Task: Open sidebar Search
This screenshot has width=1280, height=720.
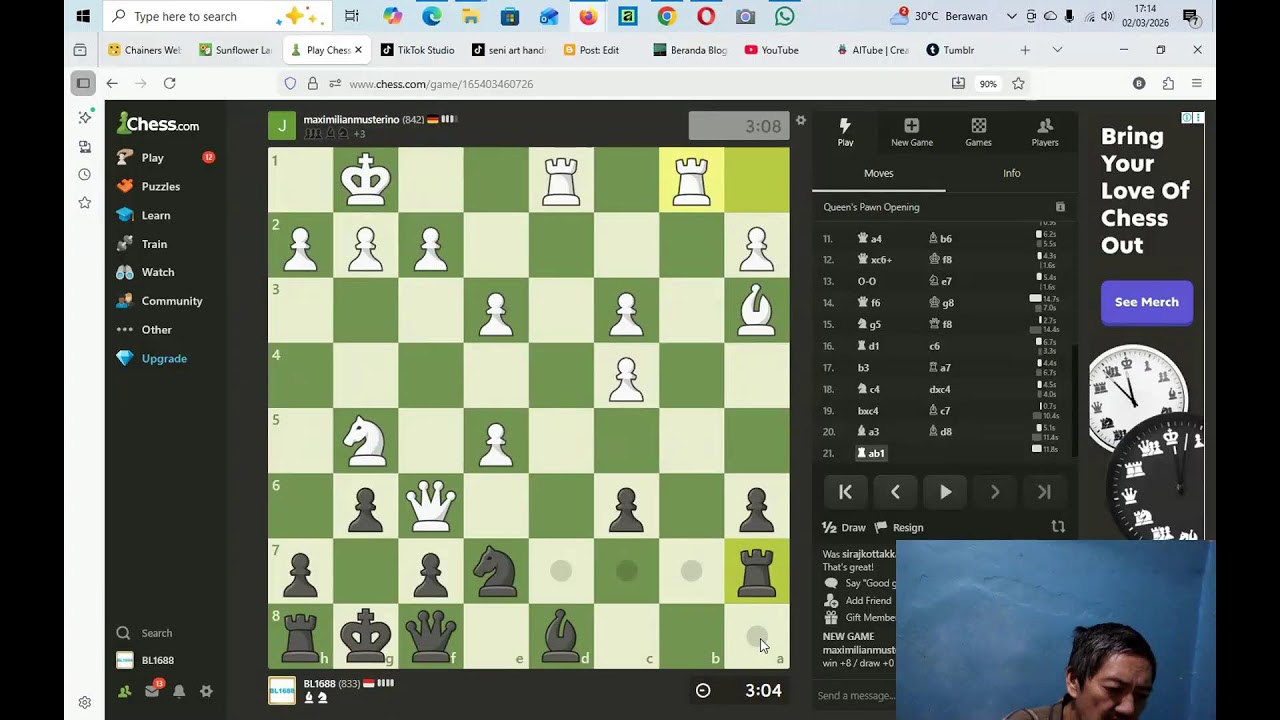Action: (156, 633)
